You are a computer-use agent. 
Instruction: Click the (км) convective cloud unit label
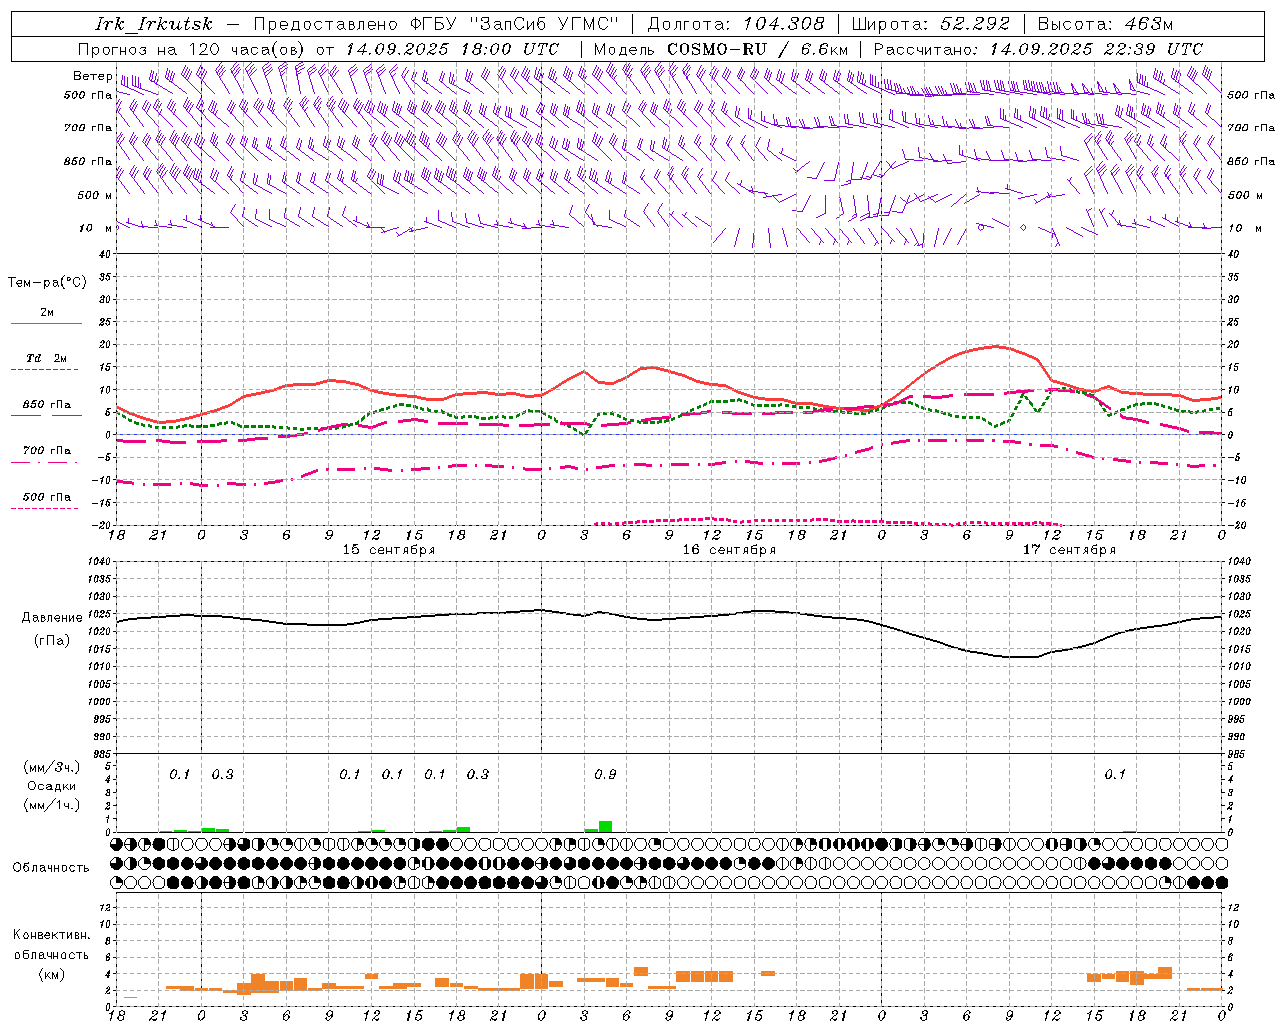coord(51,974)
